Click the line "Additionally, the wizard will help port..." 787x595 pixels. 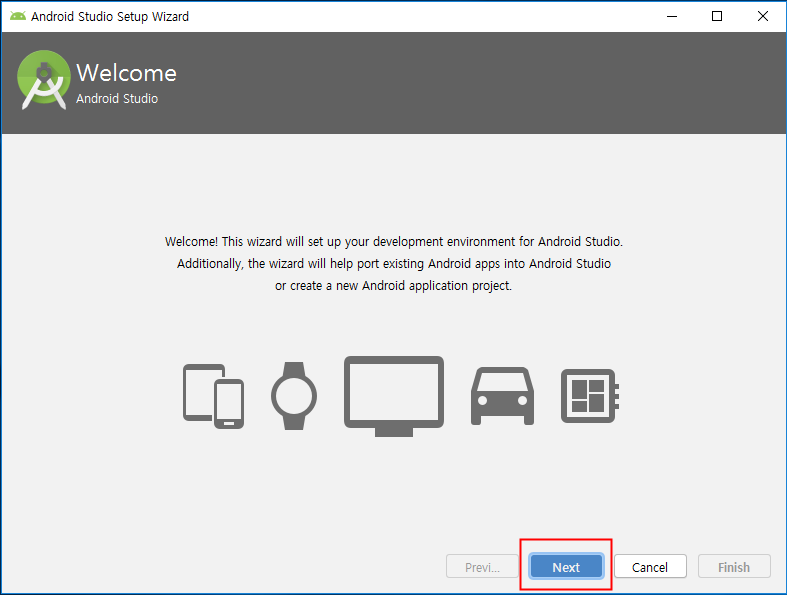pos(394,264)
